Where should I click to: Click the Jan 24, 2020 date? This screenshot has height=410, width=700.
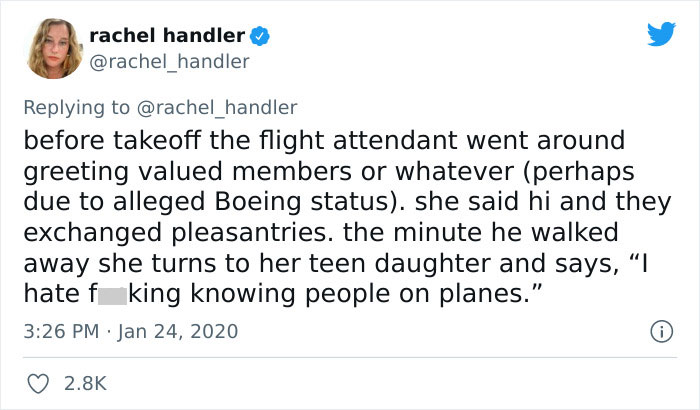(179, 331)
